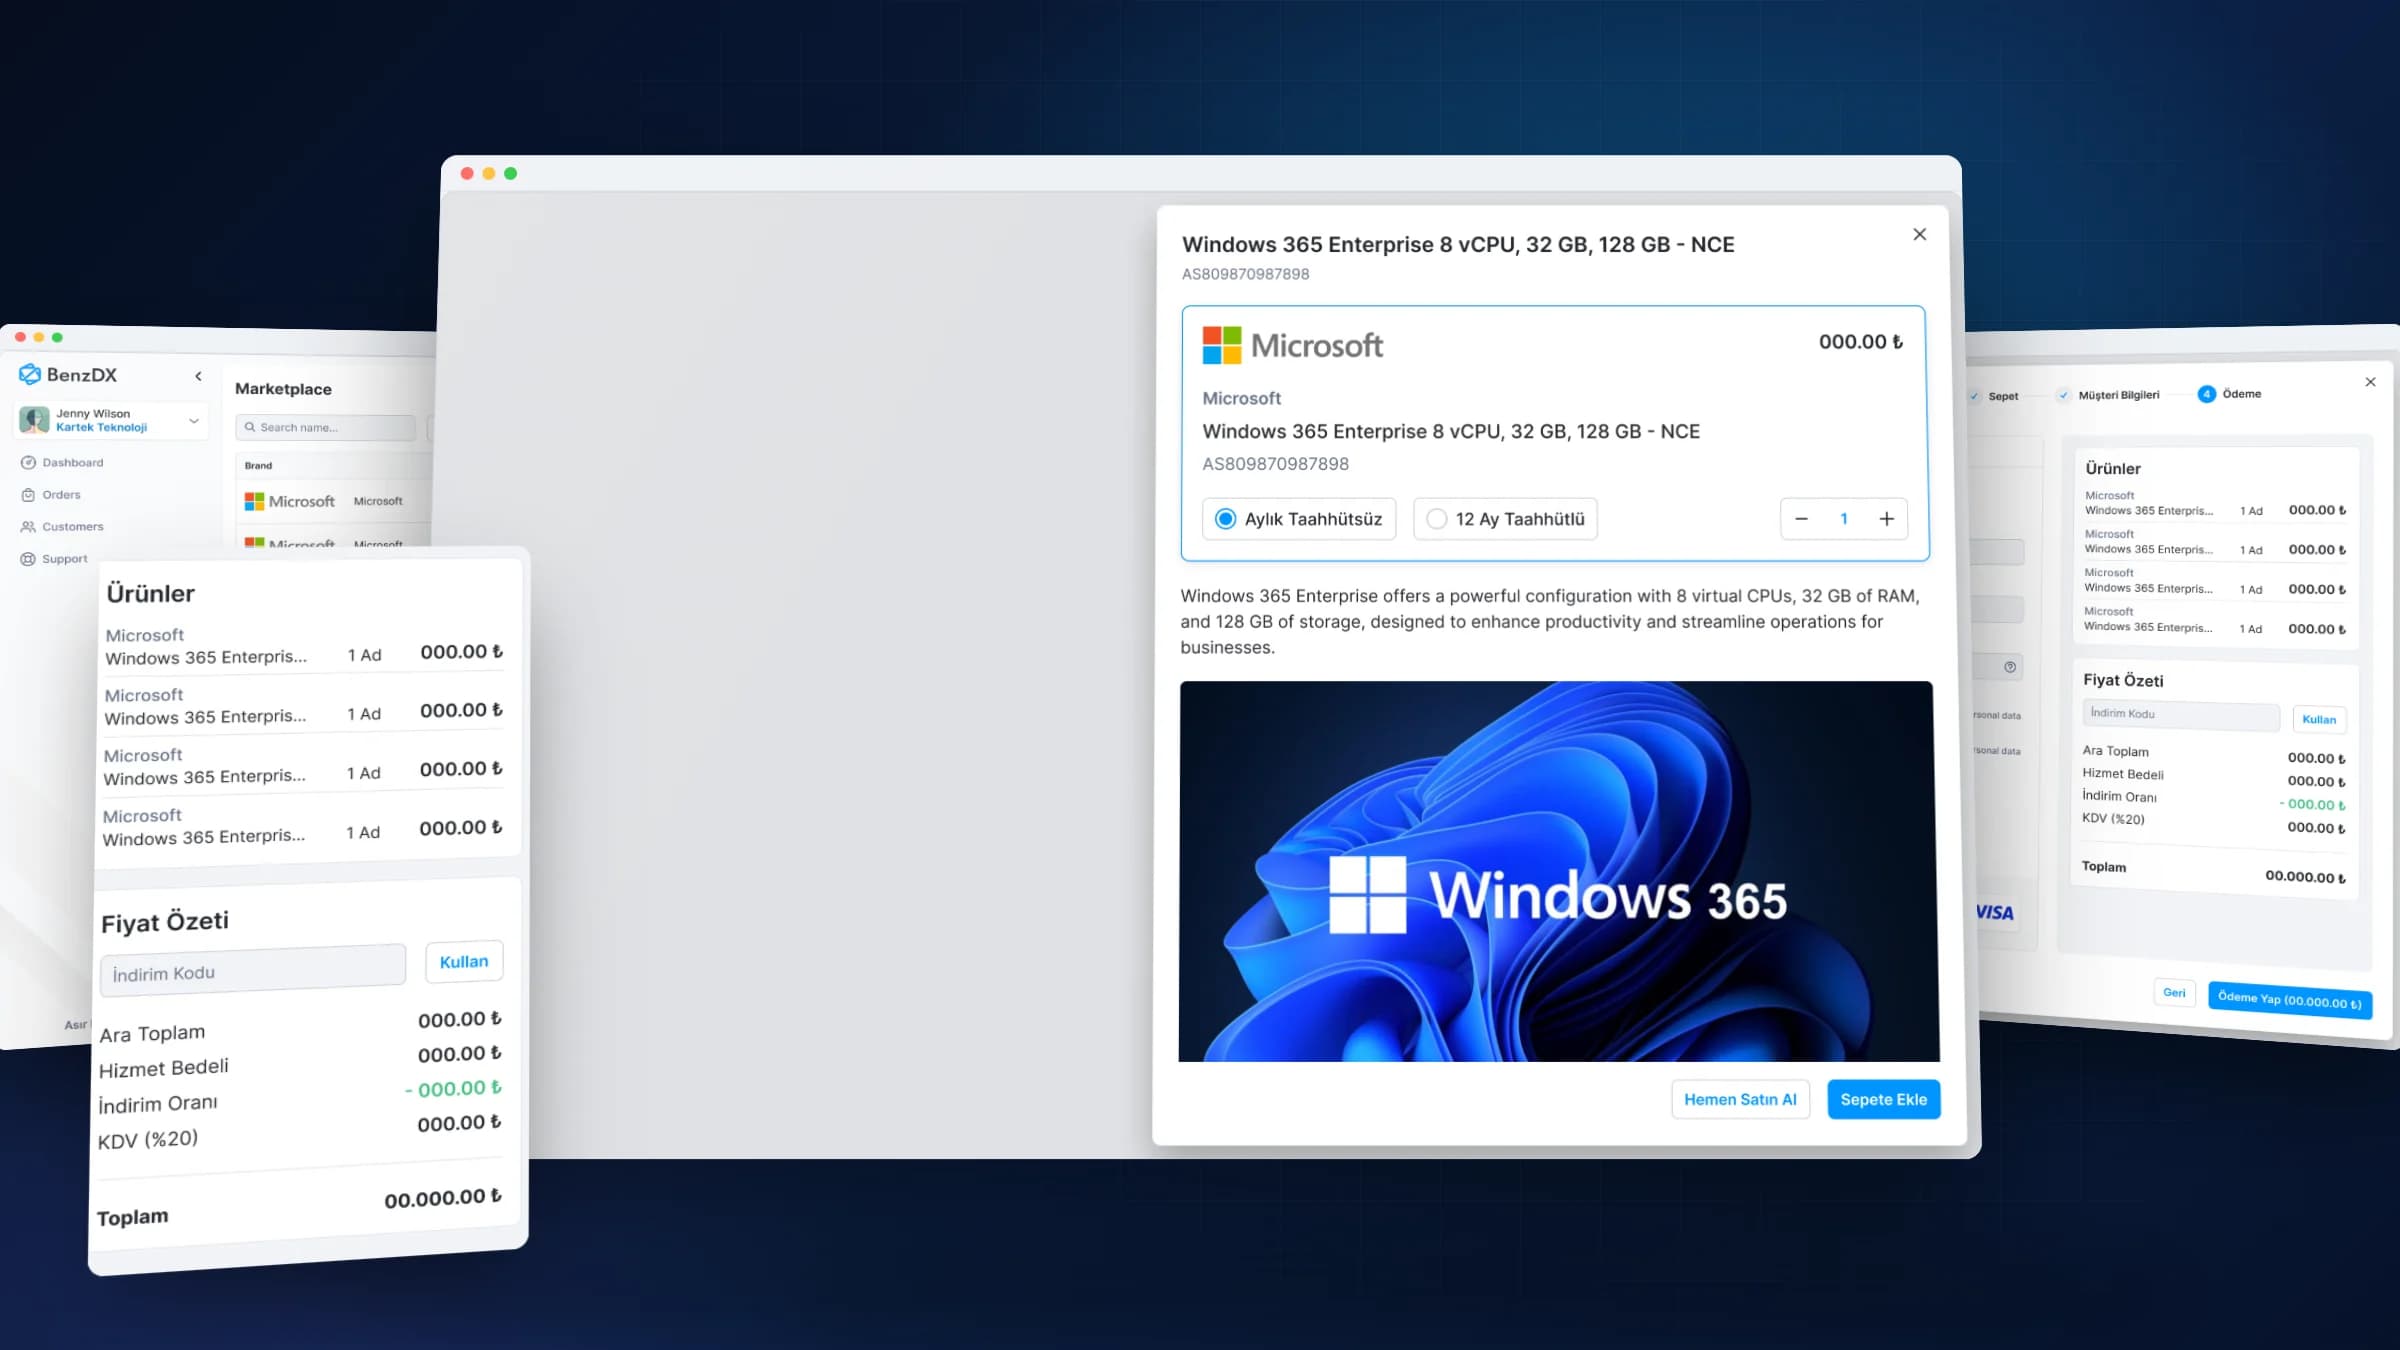Click the yellow window button of main window
This screenshot has width=2400, height=1350.
coord(488,173)
